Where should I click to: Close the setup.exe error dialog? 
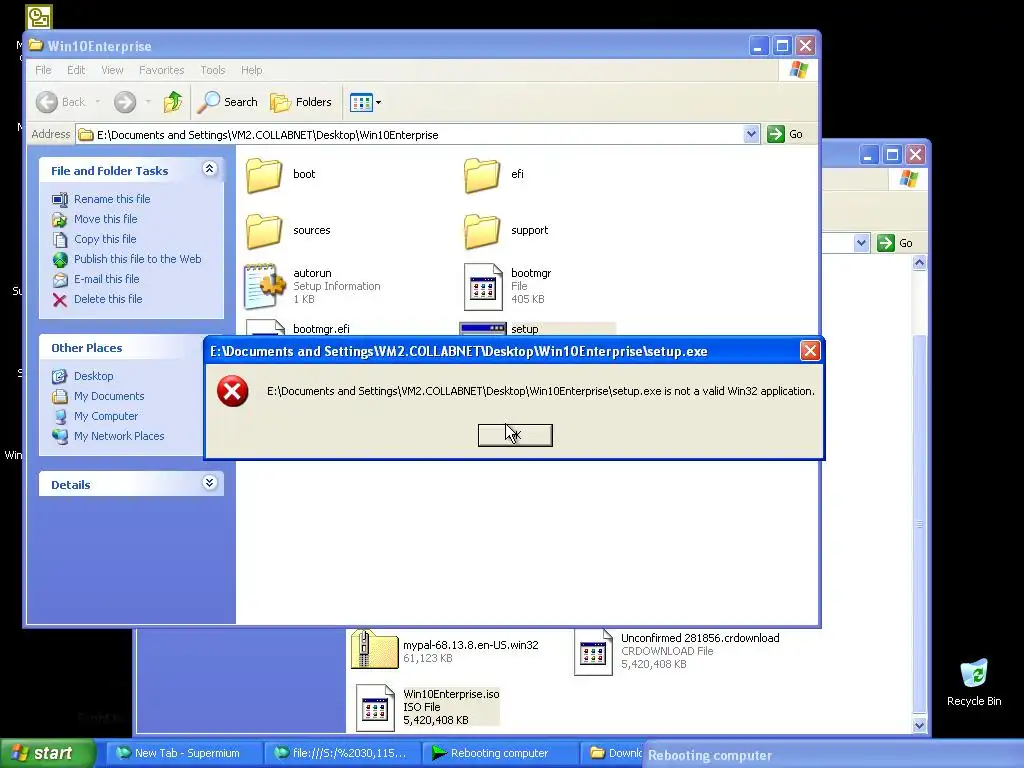coord(810,351)
